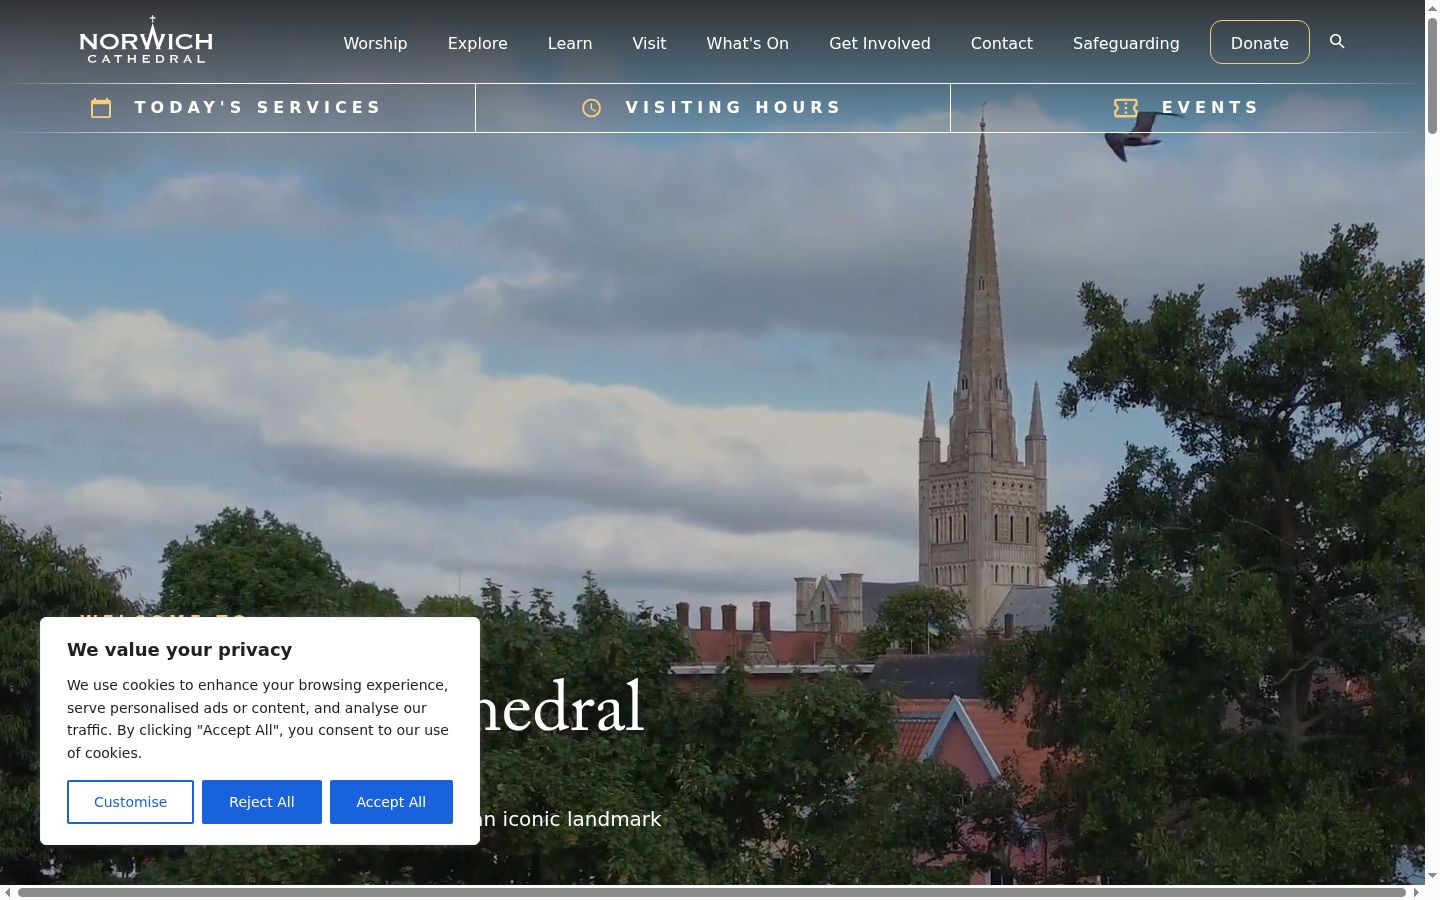The height and width of the screenshot is (900, 1440).
Task: View Today's Services
Action: click(258, 107)
